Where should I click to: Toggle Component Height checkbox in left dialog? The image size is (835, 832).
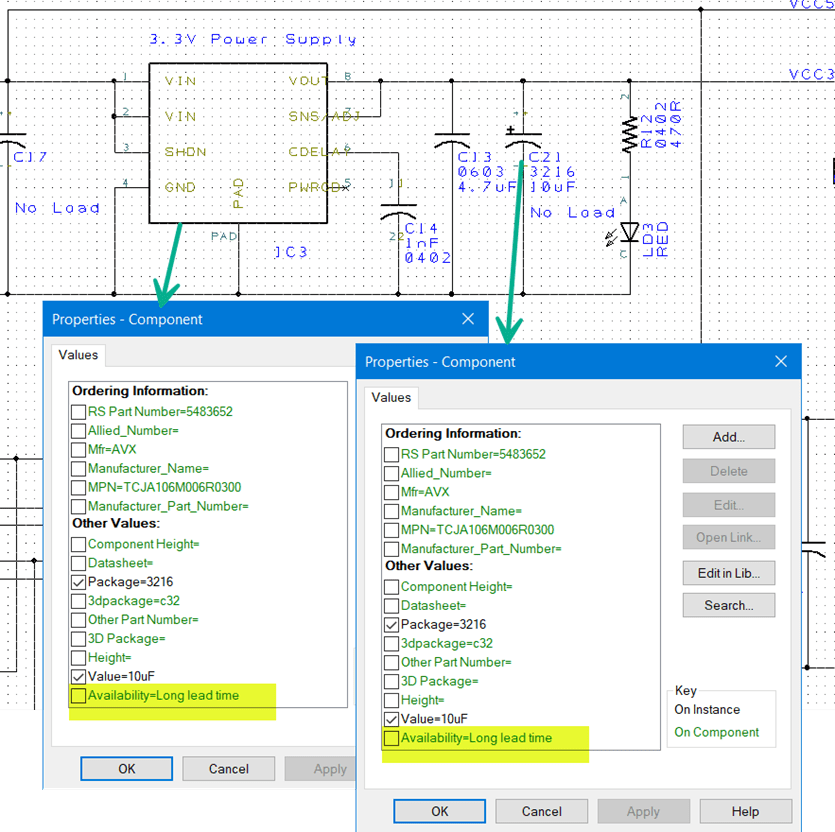pos(78,544)
